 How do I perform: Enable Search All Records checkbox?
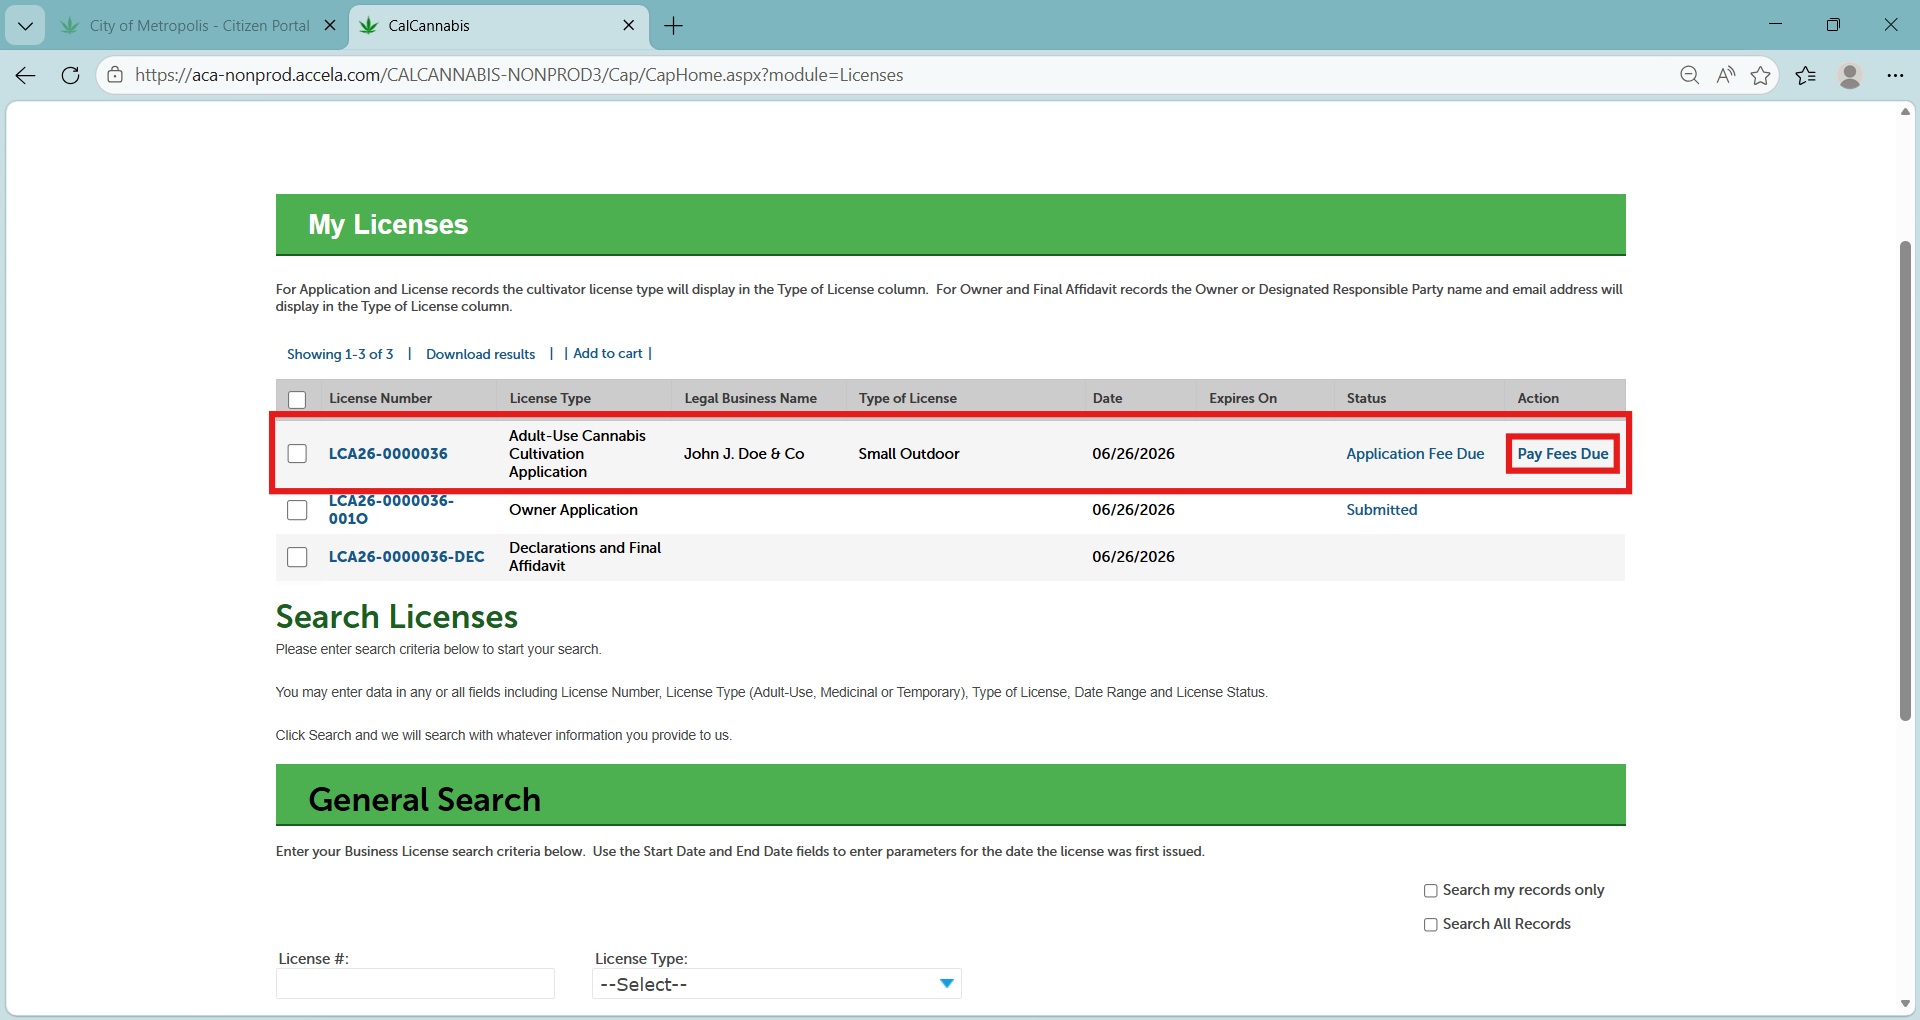pos(1431,925)
